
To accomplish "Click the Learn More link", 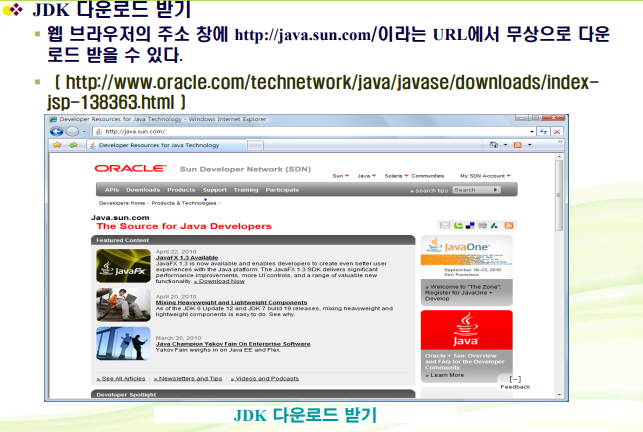I will (445, 375).
